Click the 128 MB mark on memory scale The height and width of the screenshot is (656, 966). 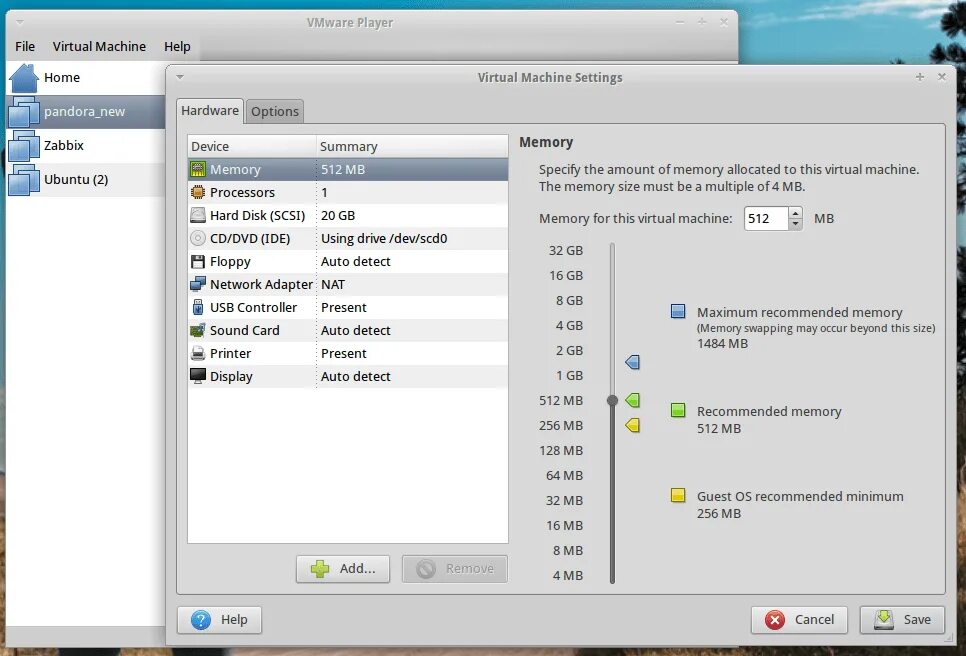coord(561,450)
